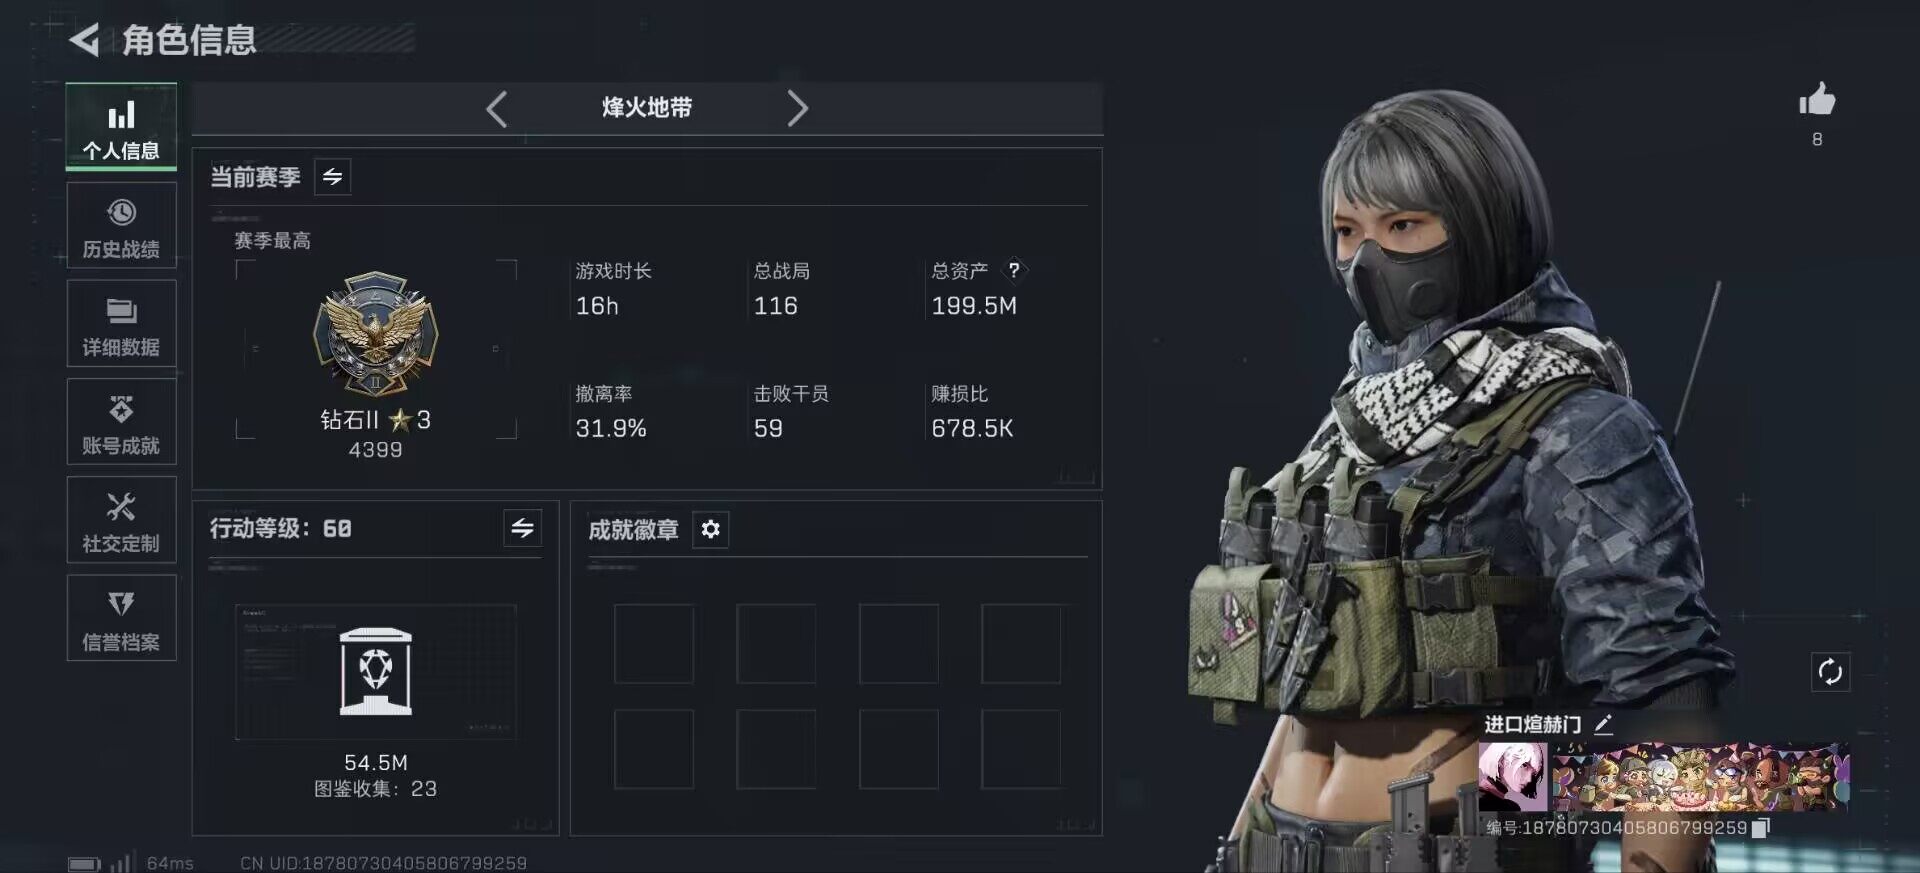Toggle the 行动等级 display switch

tap(522, 528)
